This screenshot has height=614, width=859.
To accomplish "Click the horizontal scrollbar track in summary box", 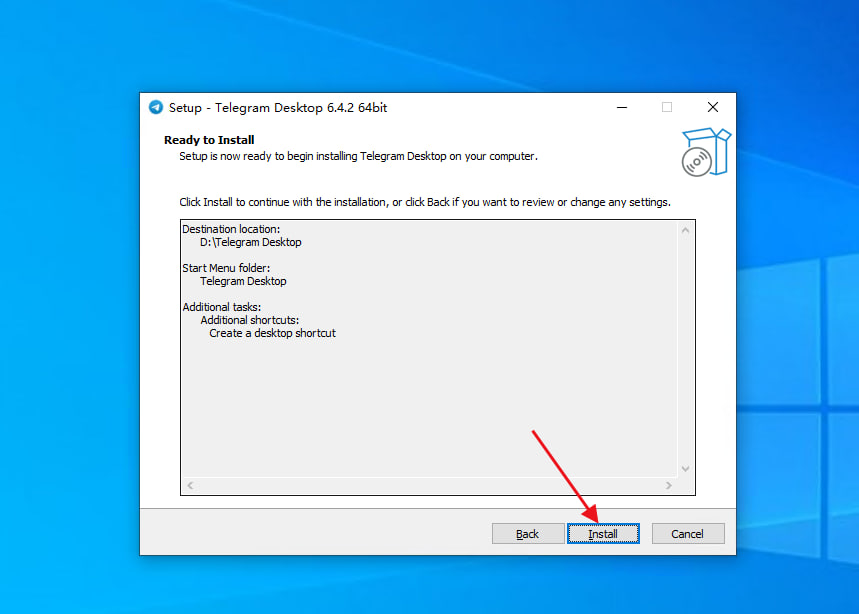I will 430,485.
